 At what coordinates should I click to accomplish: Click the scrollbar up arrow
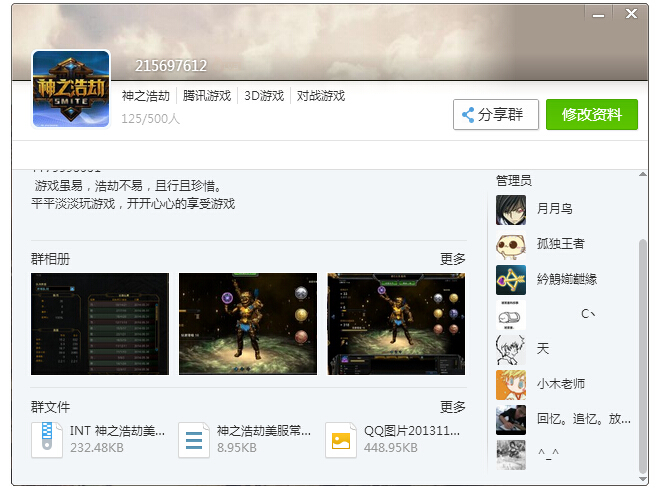click(x=642, y=174)
